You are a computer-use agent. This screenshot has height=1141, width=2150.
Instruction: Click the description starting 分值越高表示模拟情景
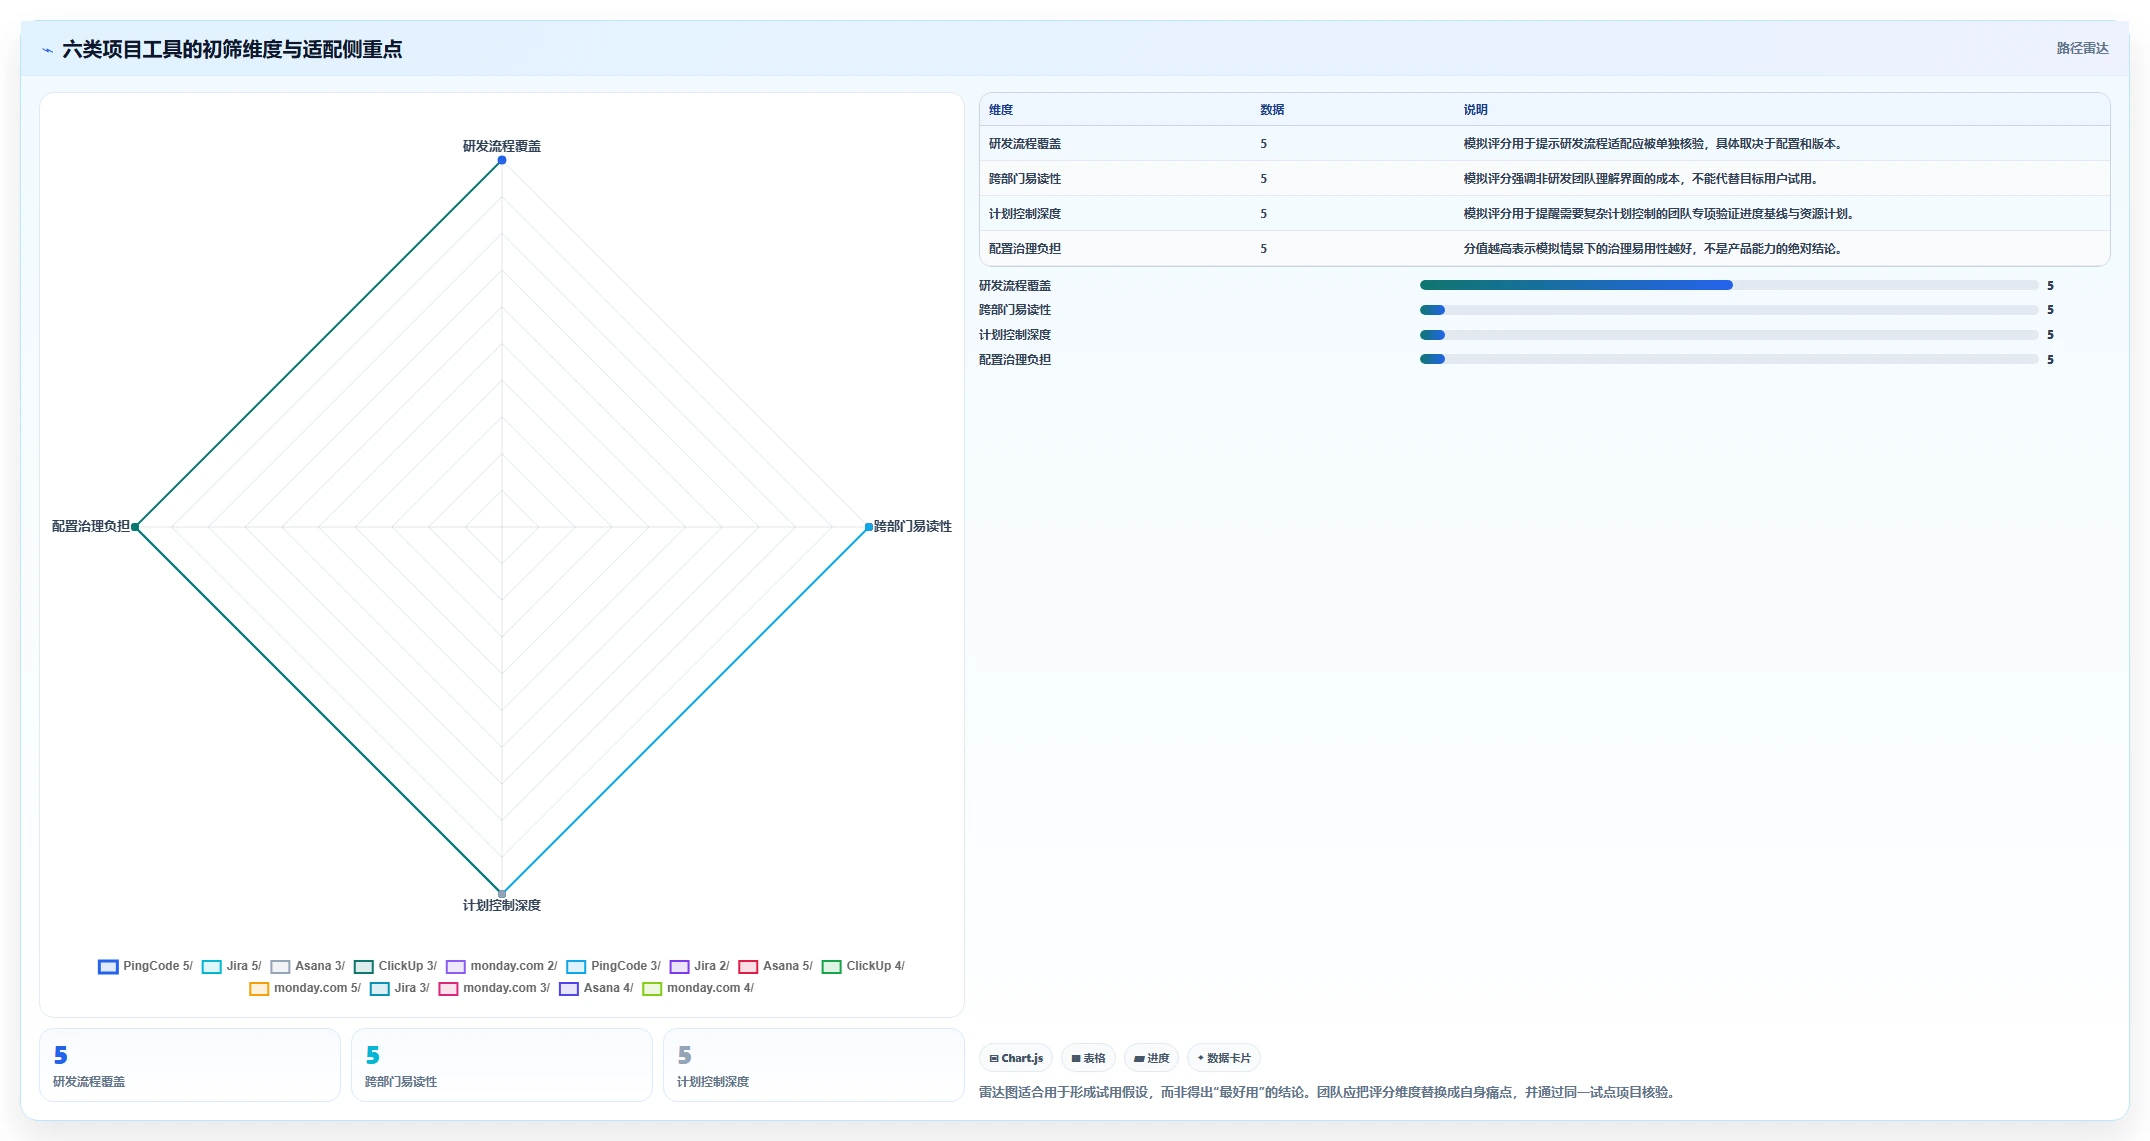click(x=1653, y=249)
